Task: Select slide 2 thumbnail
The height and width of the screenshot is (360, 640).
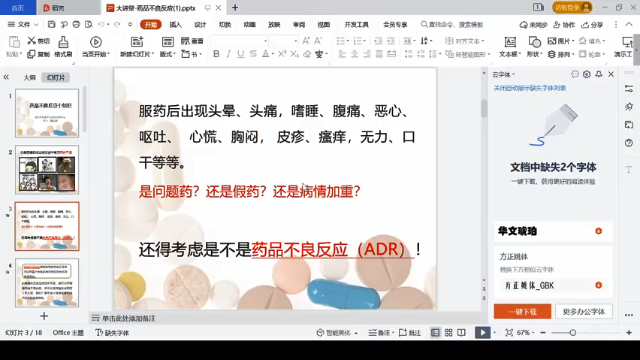Action: [x=47, y=169]
